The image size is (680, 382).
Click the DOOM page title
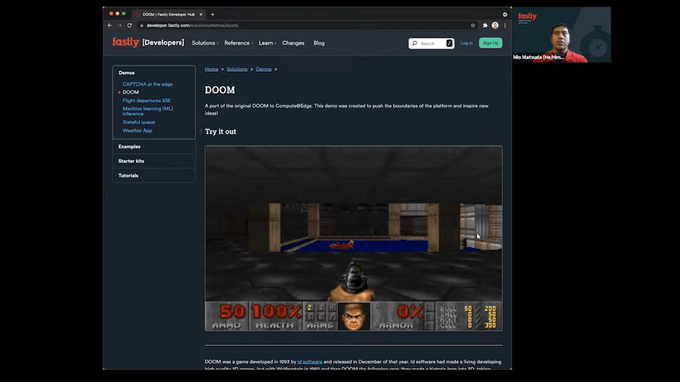[x=220, y=90]
